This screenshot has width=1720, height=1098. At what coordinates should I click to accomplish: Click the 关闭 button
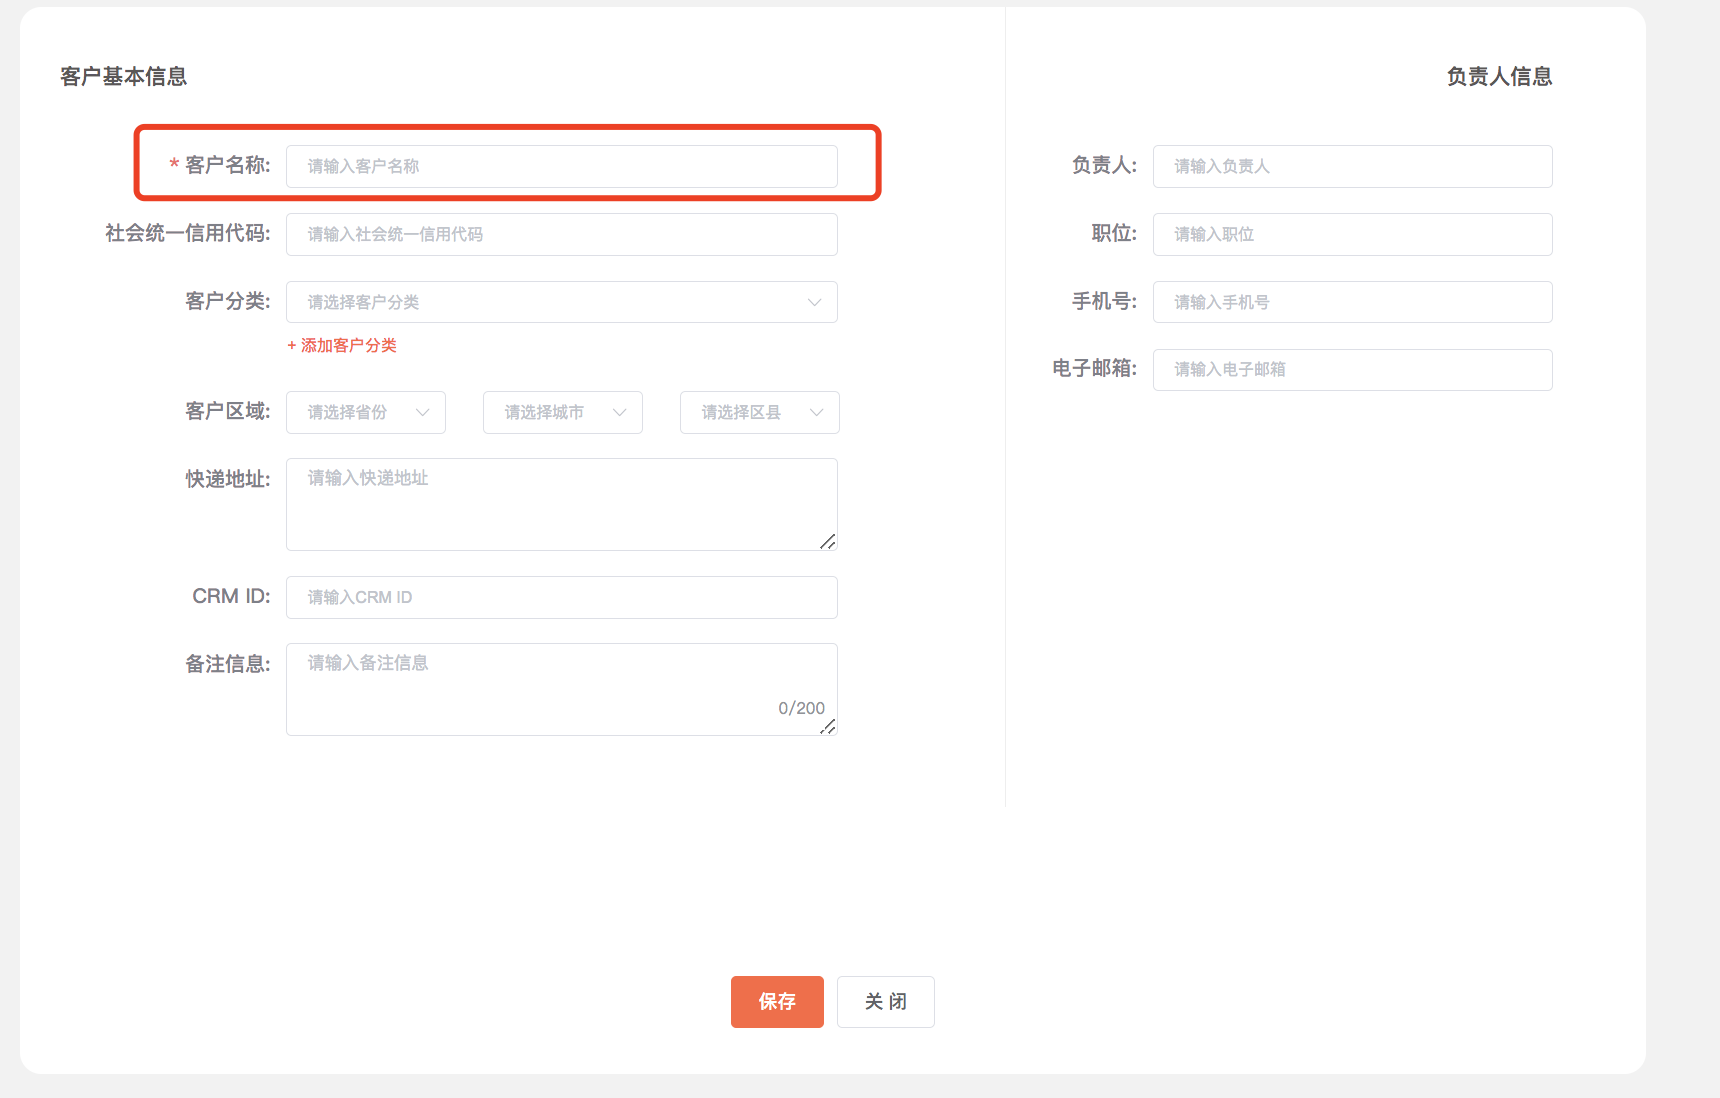885,1002
